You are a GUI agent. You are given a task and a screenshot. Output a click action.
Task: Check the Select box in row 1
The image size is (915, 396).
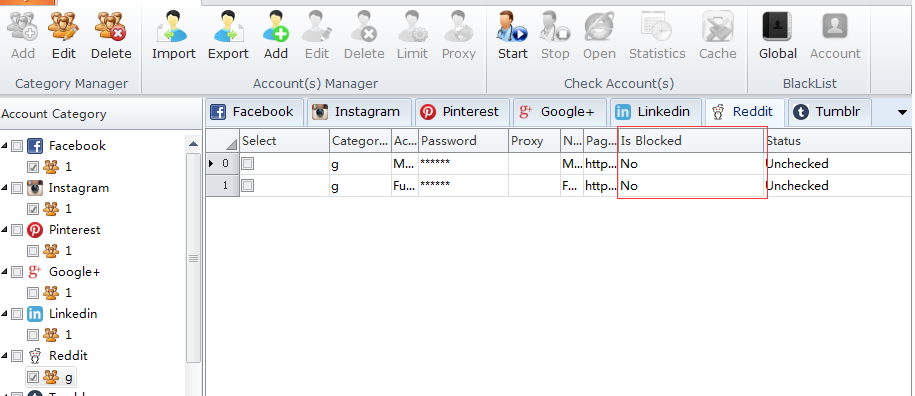pos(248,186)
